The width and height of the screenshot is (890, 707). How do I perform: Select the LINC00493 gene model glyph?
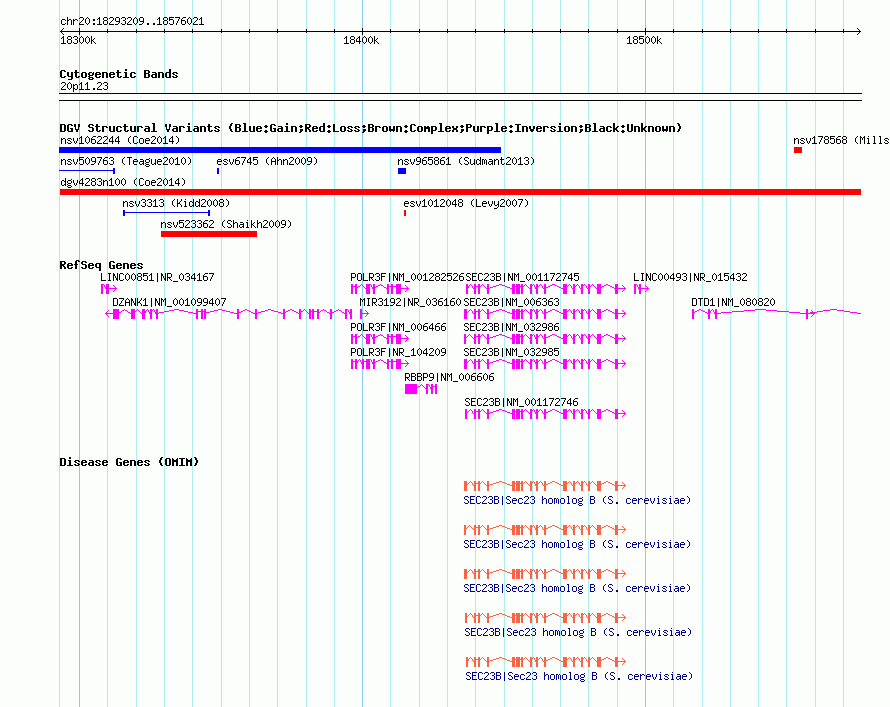click(x=641, y=289)
